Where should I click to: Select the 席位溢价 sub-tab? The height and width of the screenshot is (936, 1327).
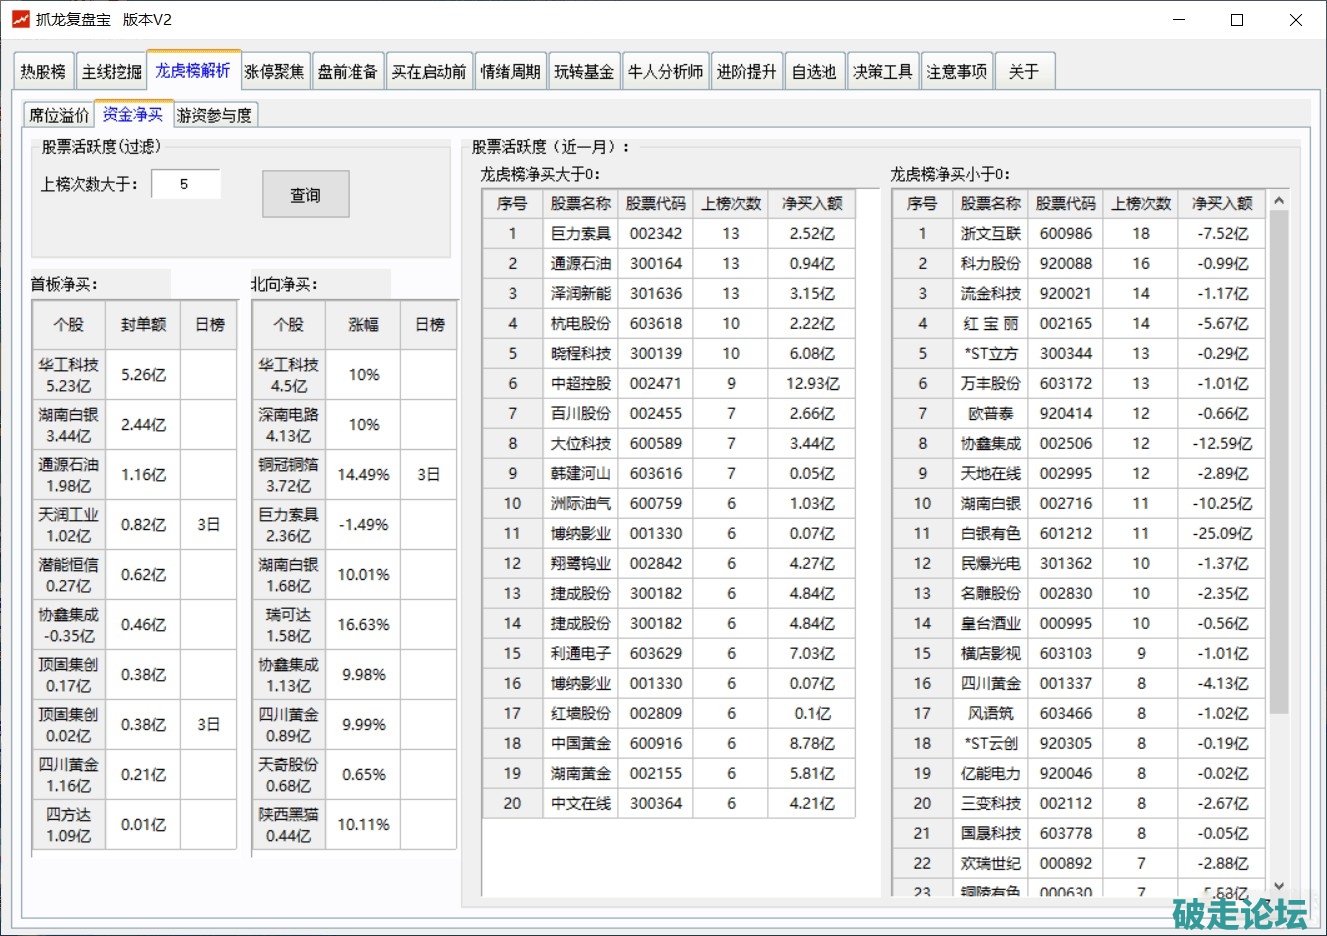point(59,115)
